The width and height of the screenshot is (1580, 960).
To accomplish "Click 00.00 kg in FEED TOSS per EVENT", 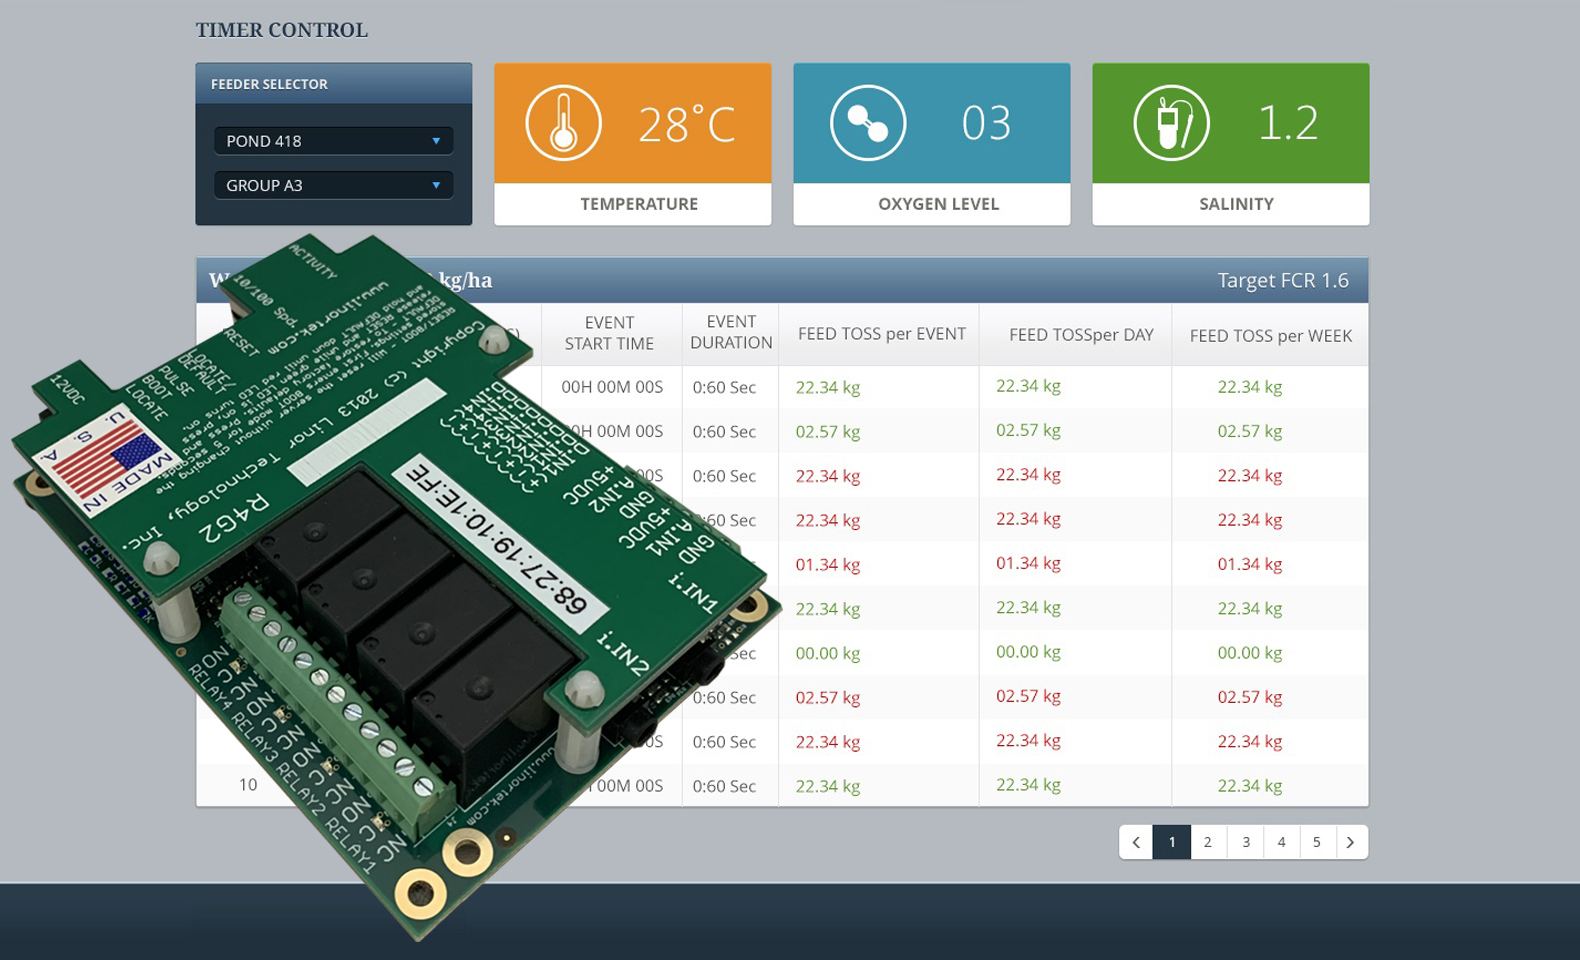I will (x=828, y=653).
